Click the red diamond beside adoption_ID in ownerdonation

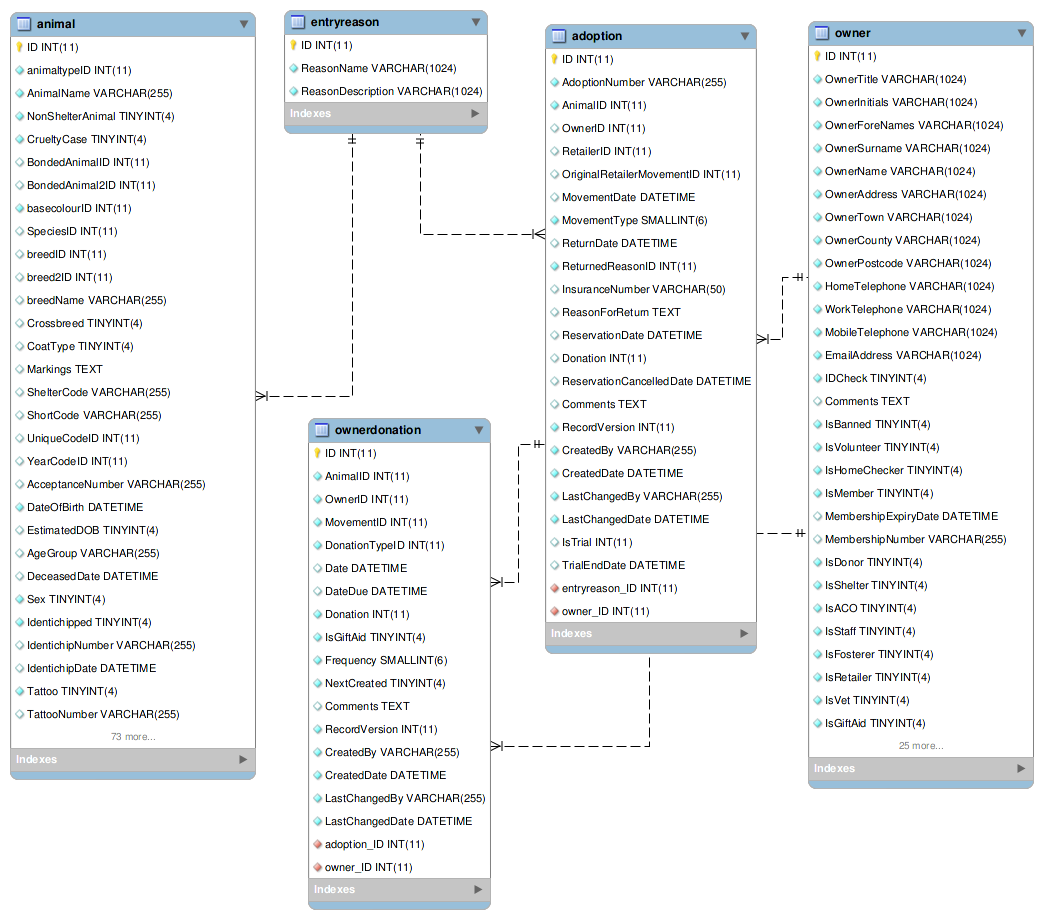pyautogui.click(x=320, y=844)
